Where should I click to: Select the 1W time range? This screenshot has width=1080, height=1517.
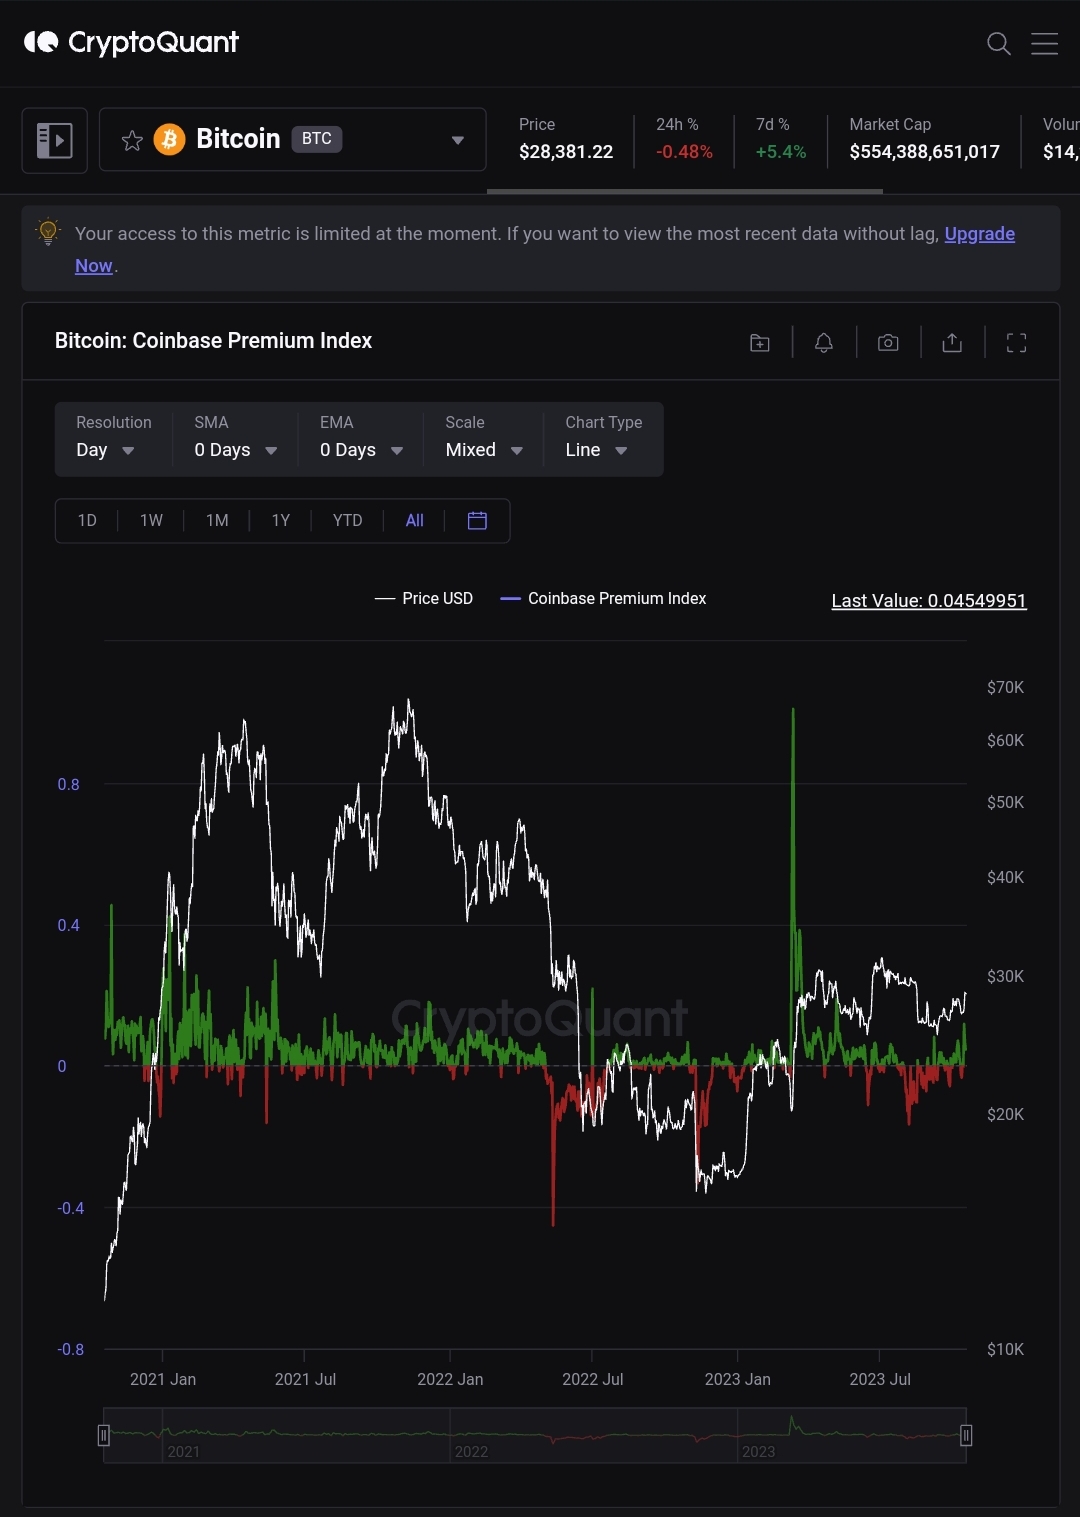(151, 520)
